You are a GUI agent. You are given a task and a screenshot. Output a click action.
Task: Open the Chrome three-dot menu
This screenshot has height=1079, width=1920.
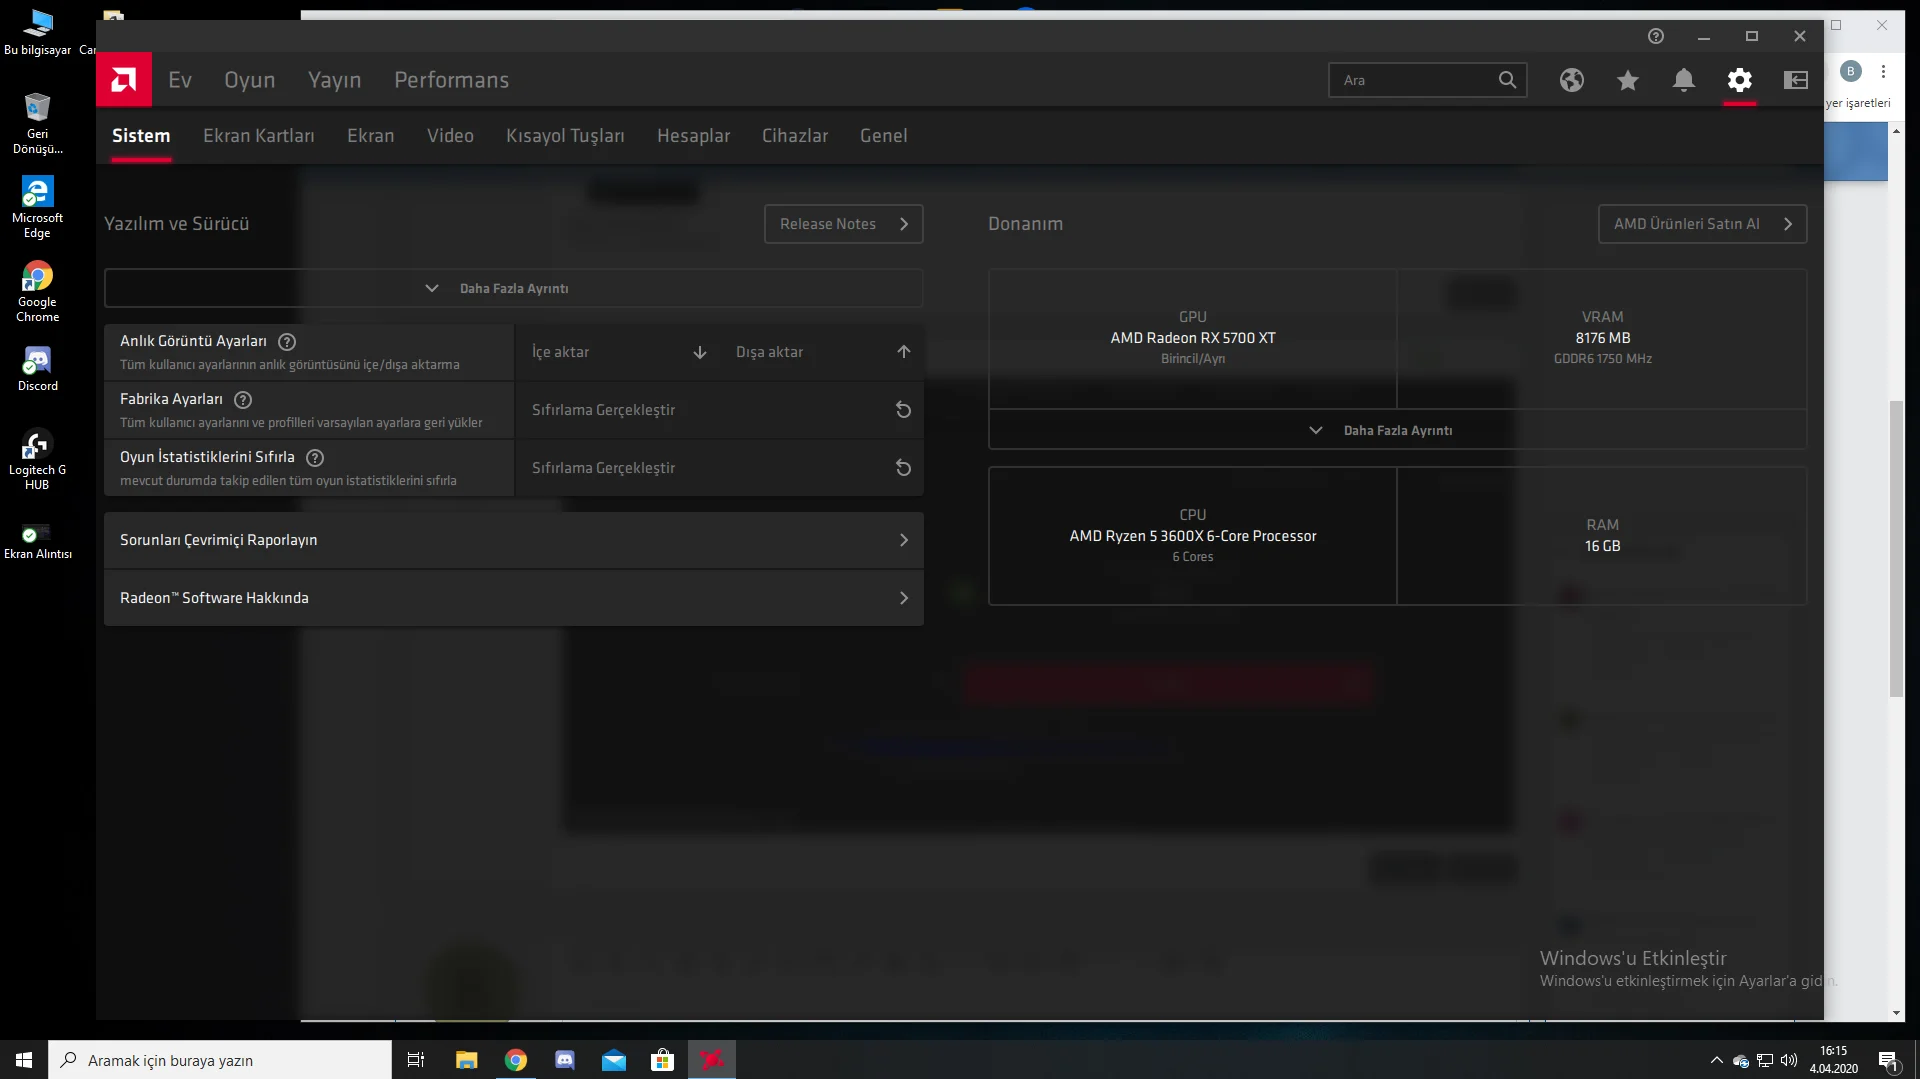1883,71
